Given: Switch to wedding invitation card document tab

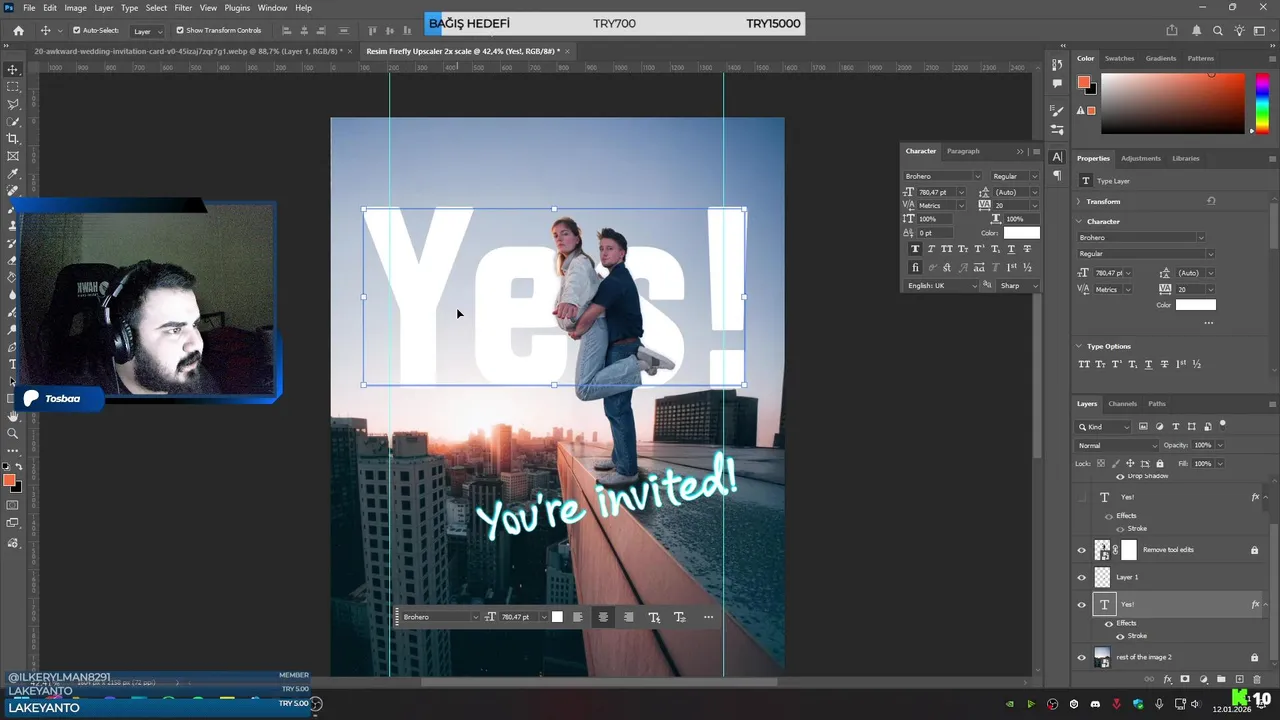Looking at the screenshot, I should click(188, 51).
